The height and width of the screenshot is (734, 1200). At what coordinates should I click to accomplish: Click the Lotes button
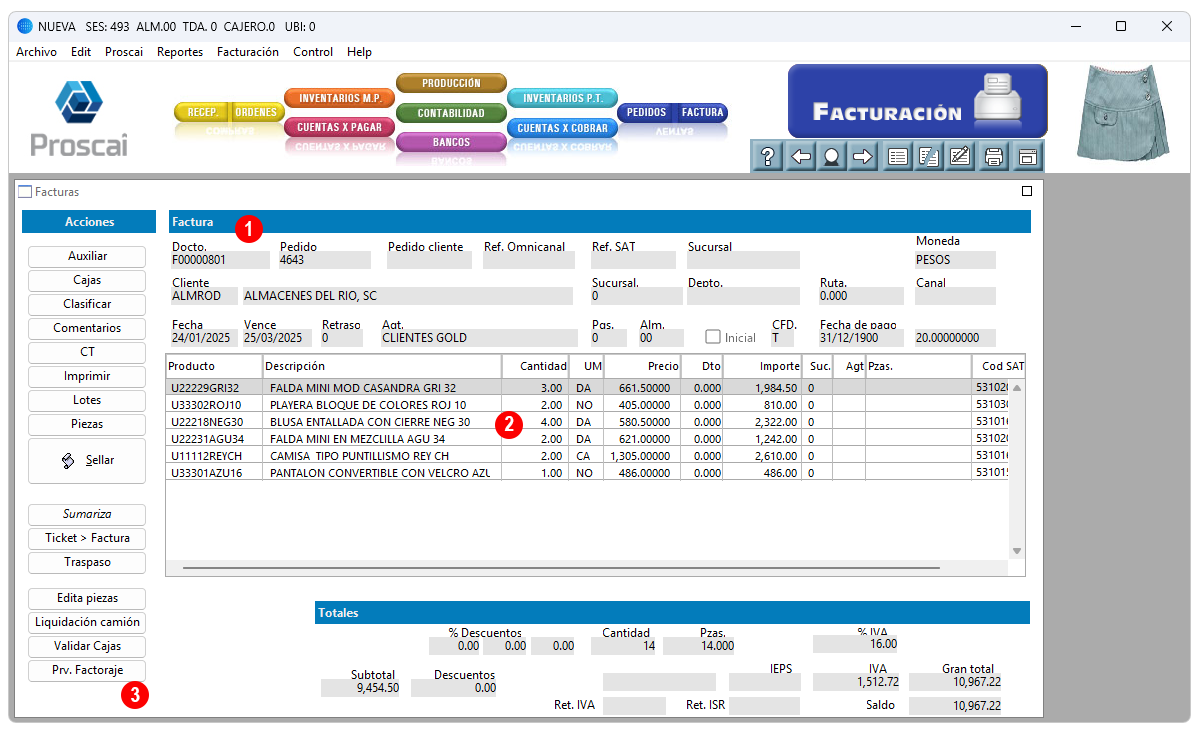click(x=88, y=400)
